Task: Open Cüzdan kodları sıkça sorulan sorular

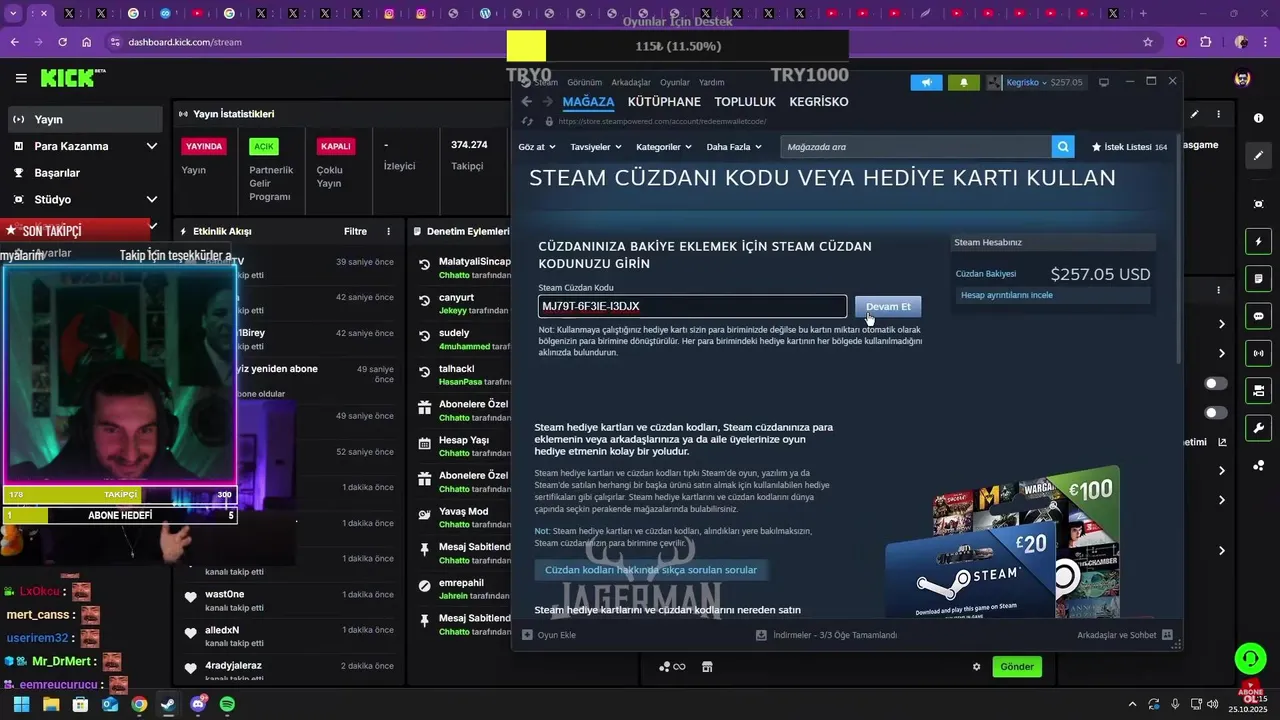Action: pos(651,570)
